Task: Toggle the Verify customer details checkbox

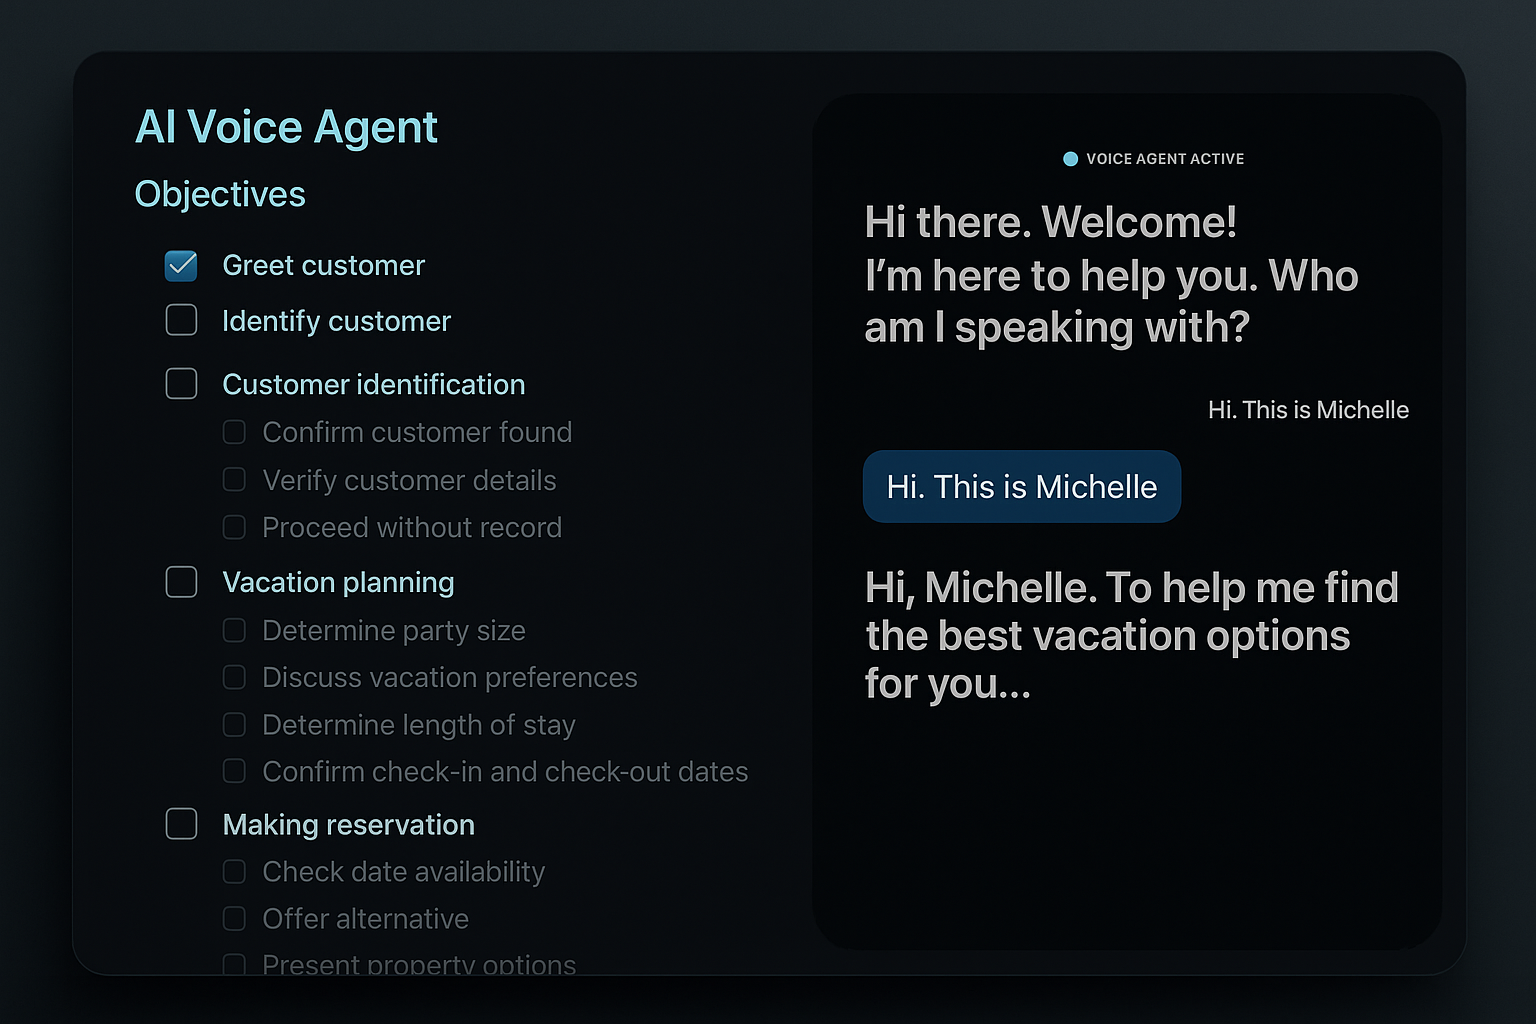Action: 234,480
